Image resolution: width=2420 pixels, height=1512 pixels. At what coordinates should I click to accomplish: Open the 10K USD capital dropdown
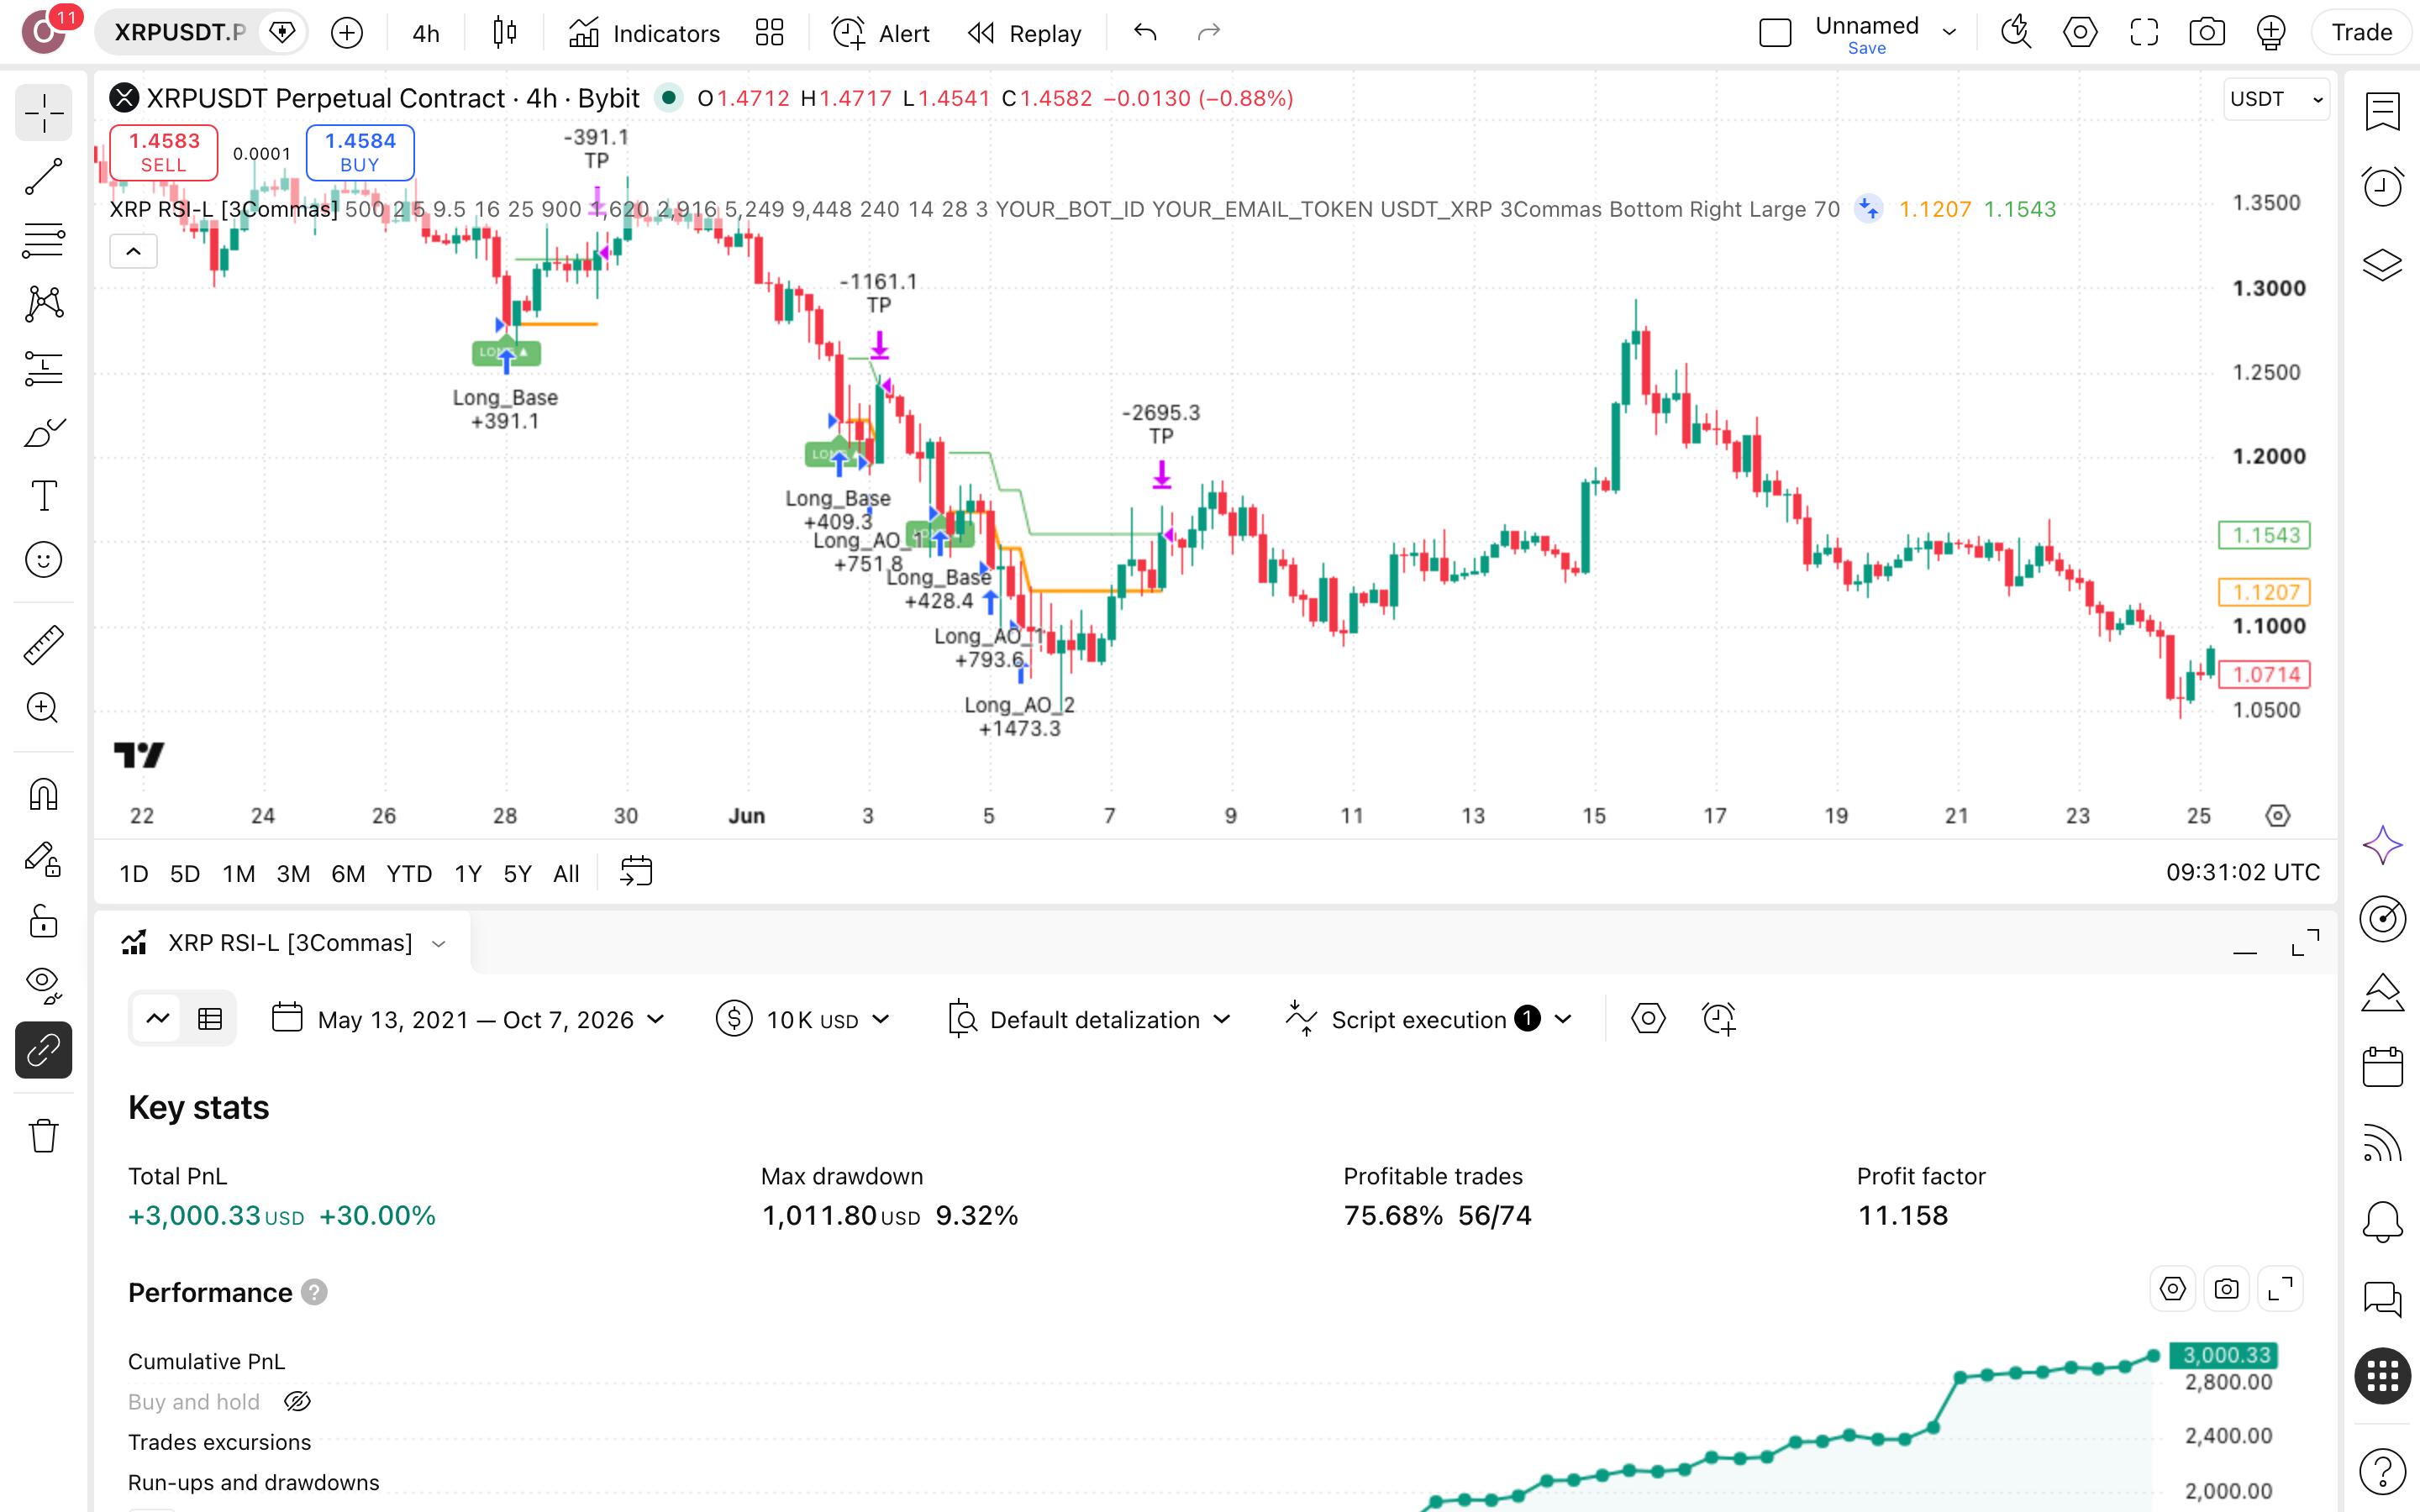click(x=803, y=1019)
